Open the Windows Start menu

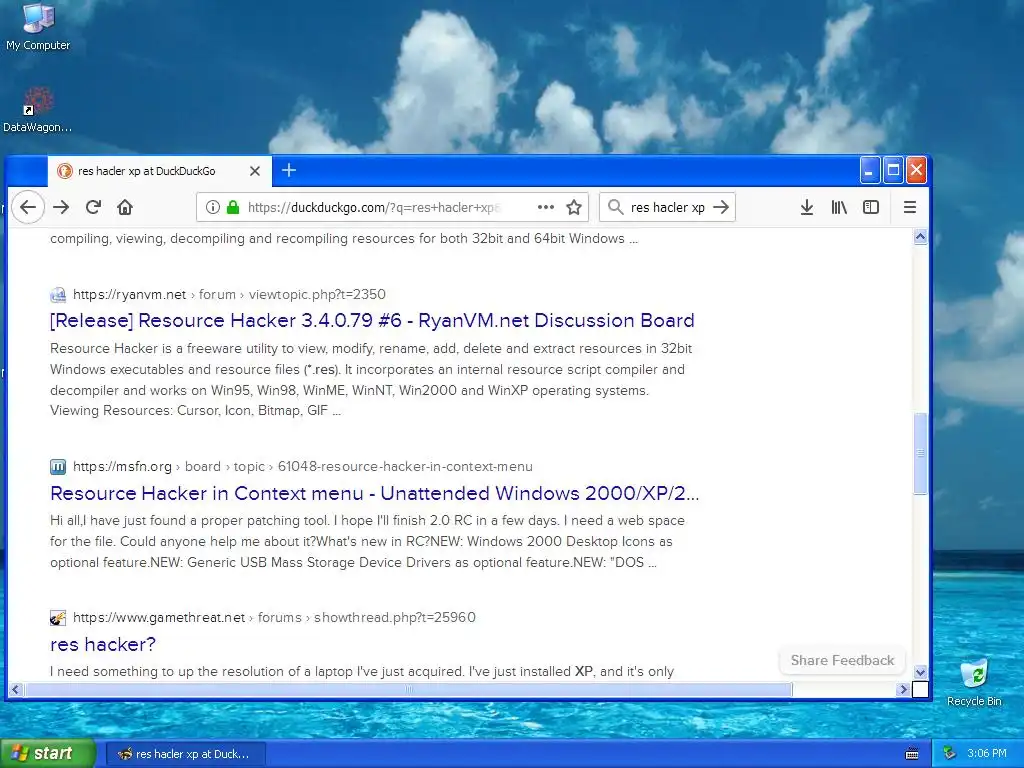[x=48, y=753]
